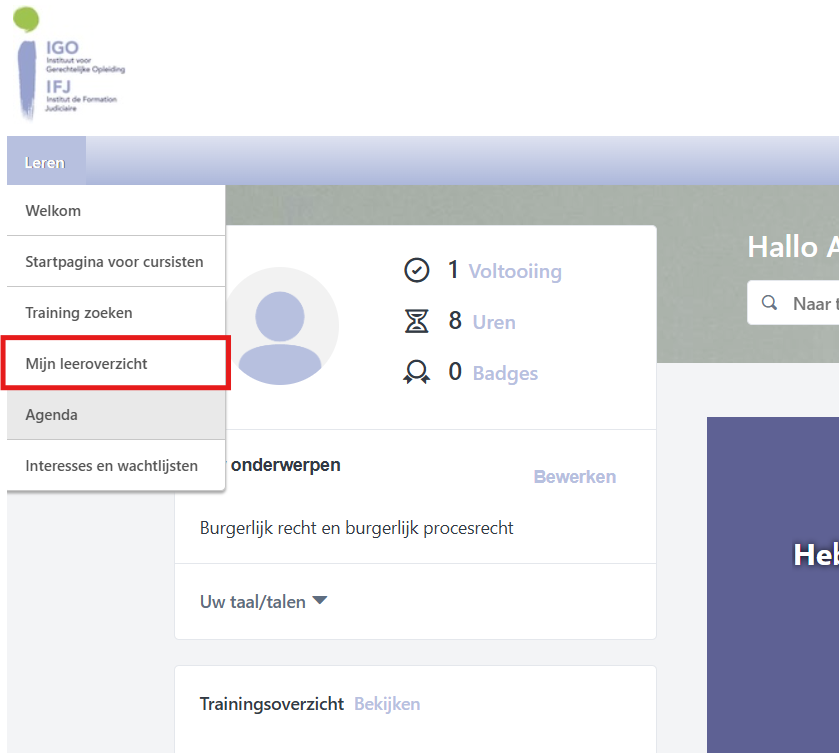Open Agenda from the Leren menu
839x753 pixels.
(52, 414)
